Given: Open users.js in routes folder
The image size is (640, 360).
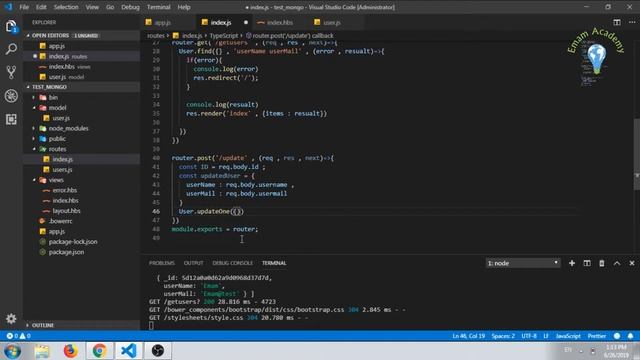Looking at the screenshot, I should (x=82, y=169).
